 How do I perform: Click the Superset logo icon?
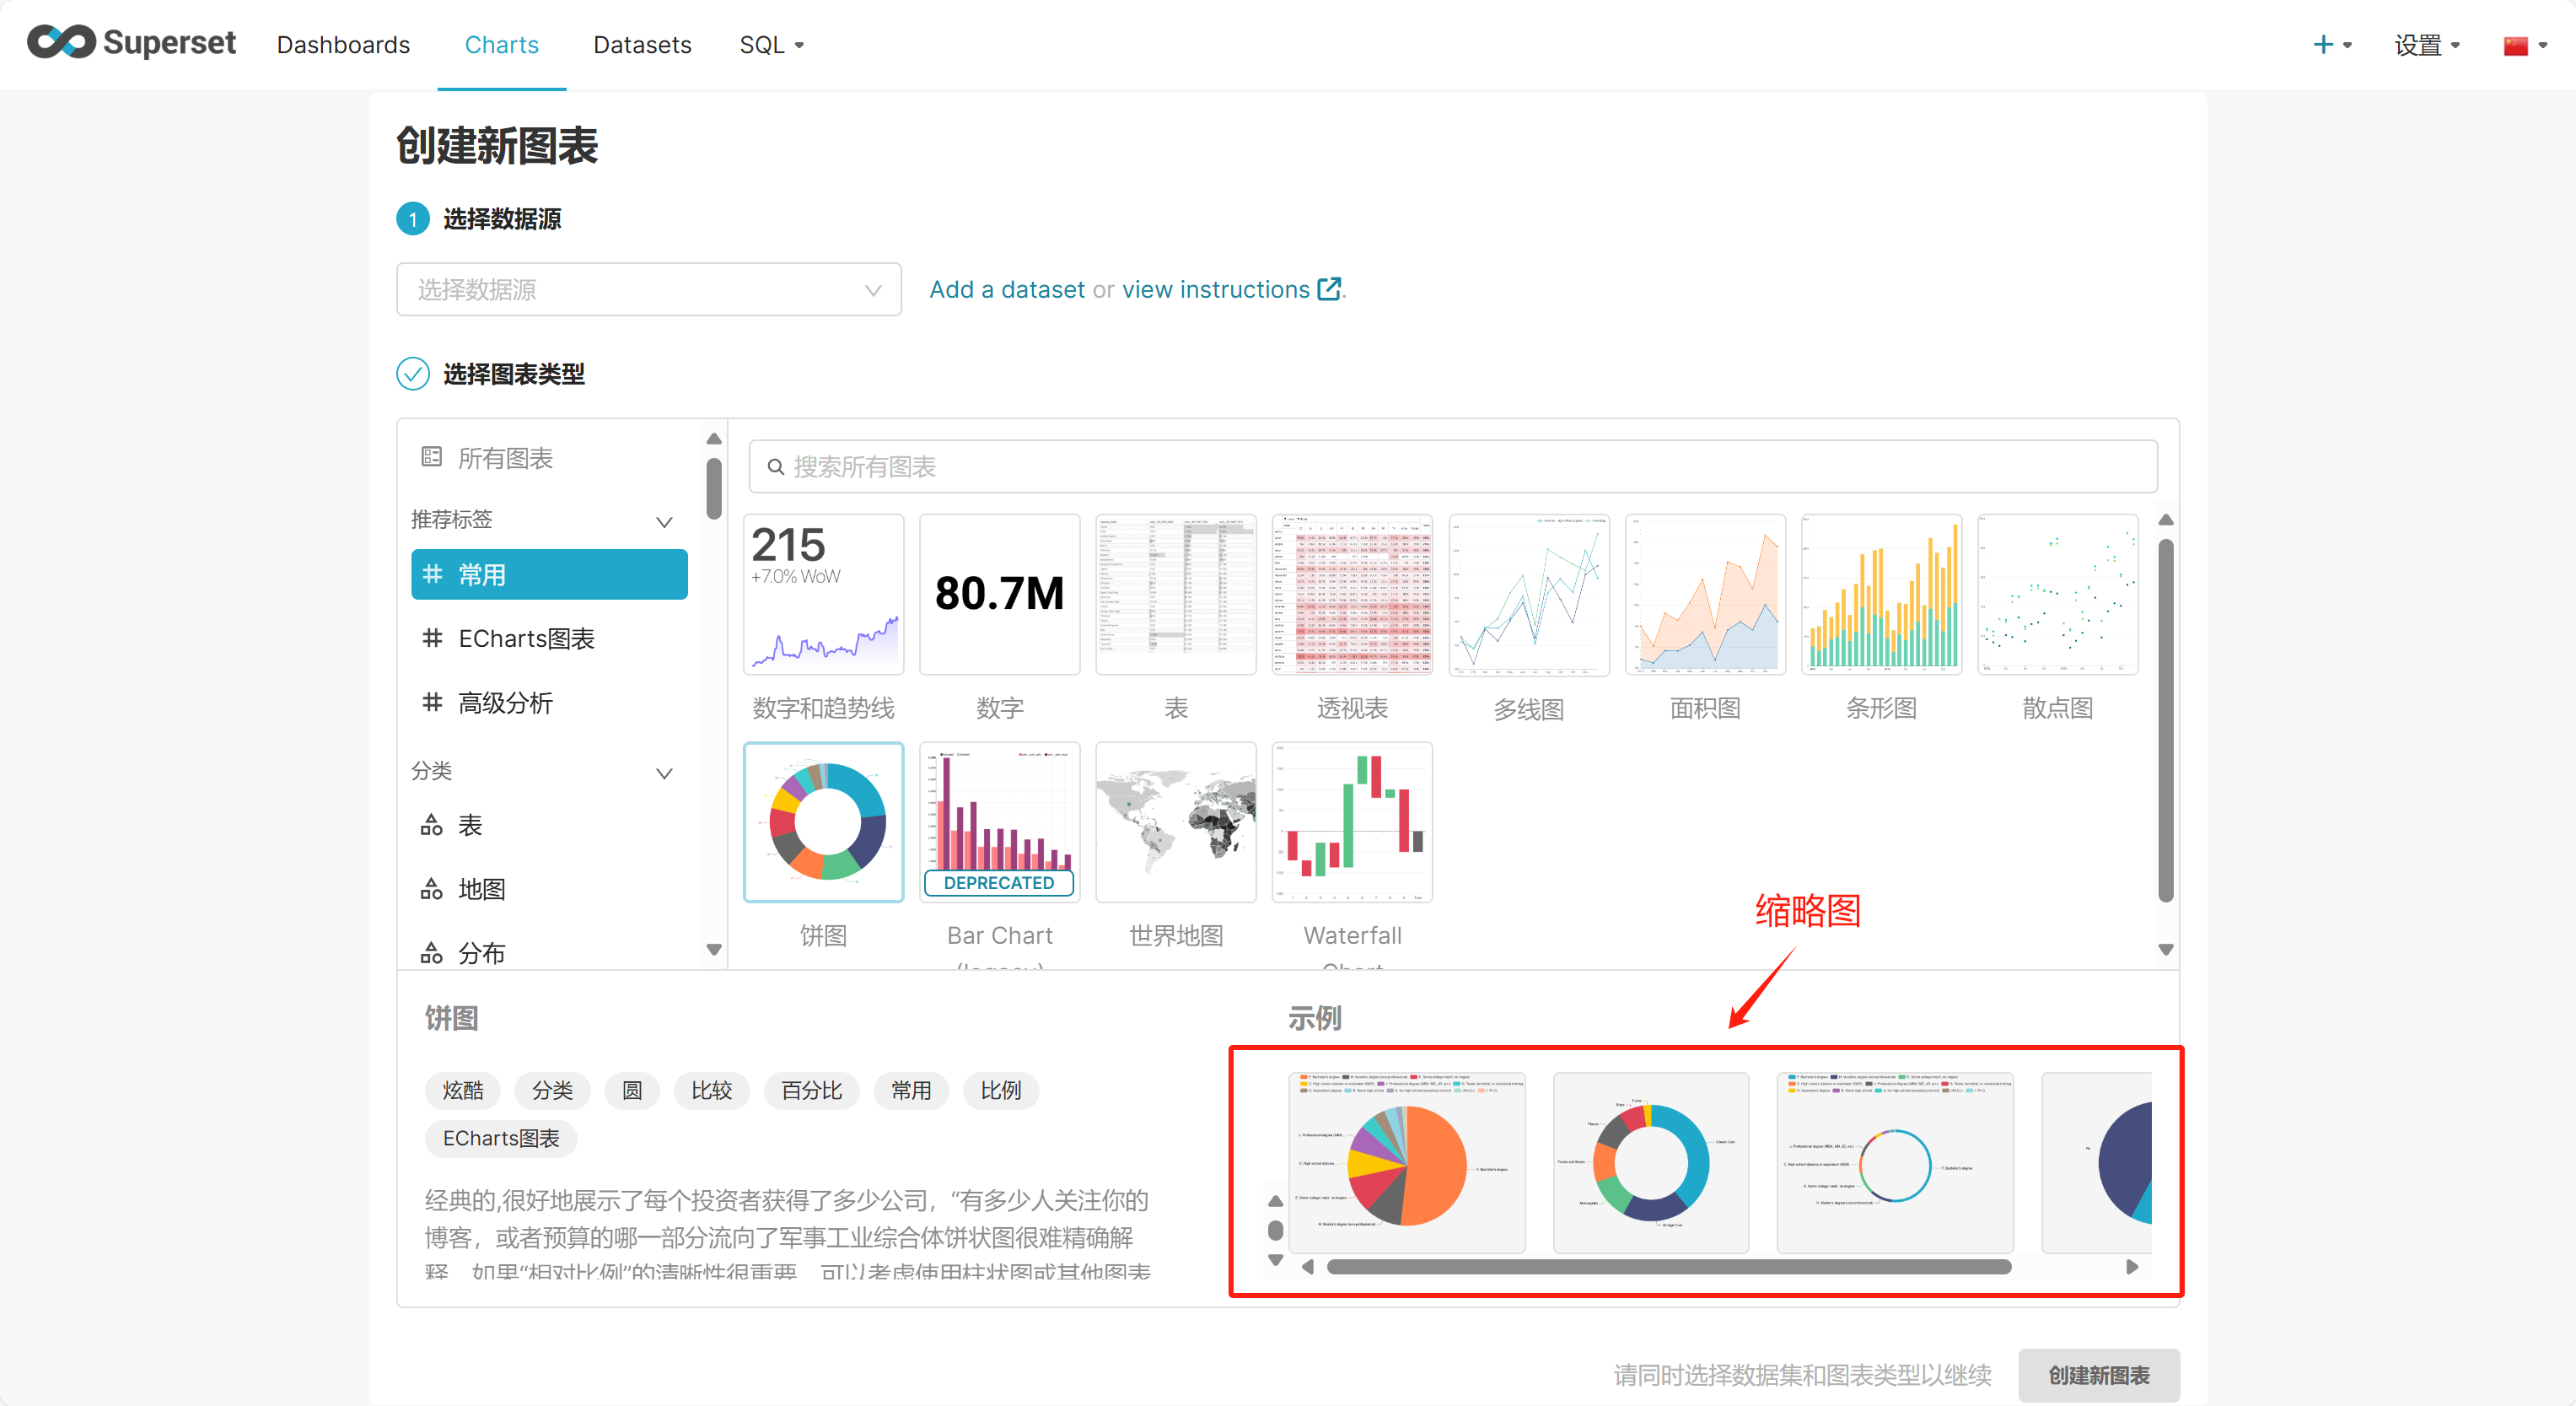point(62,43)
